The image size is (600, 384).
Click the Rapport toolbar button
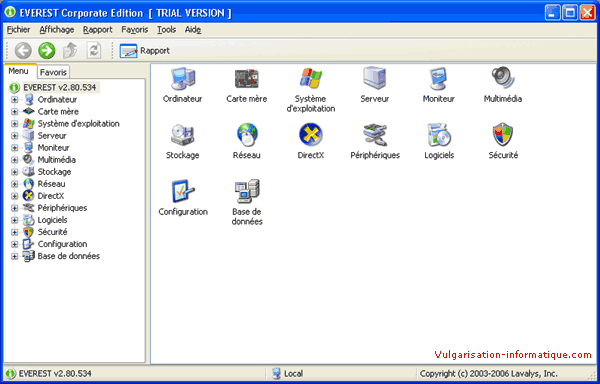pos(145,50)
